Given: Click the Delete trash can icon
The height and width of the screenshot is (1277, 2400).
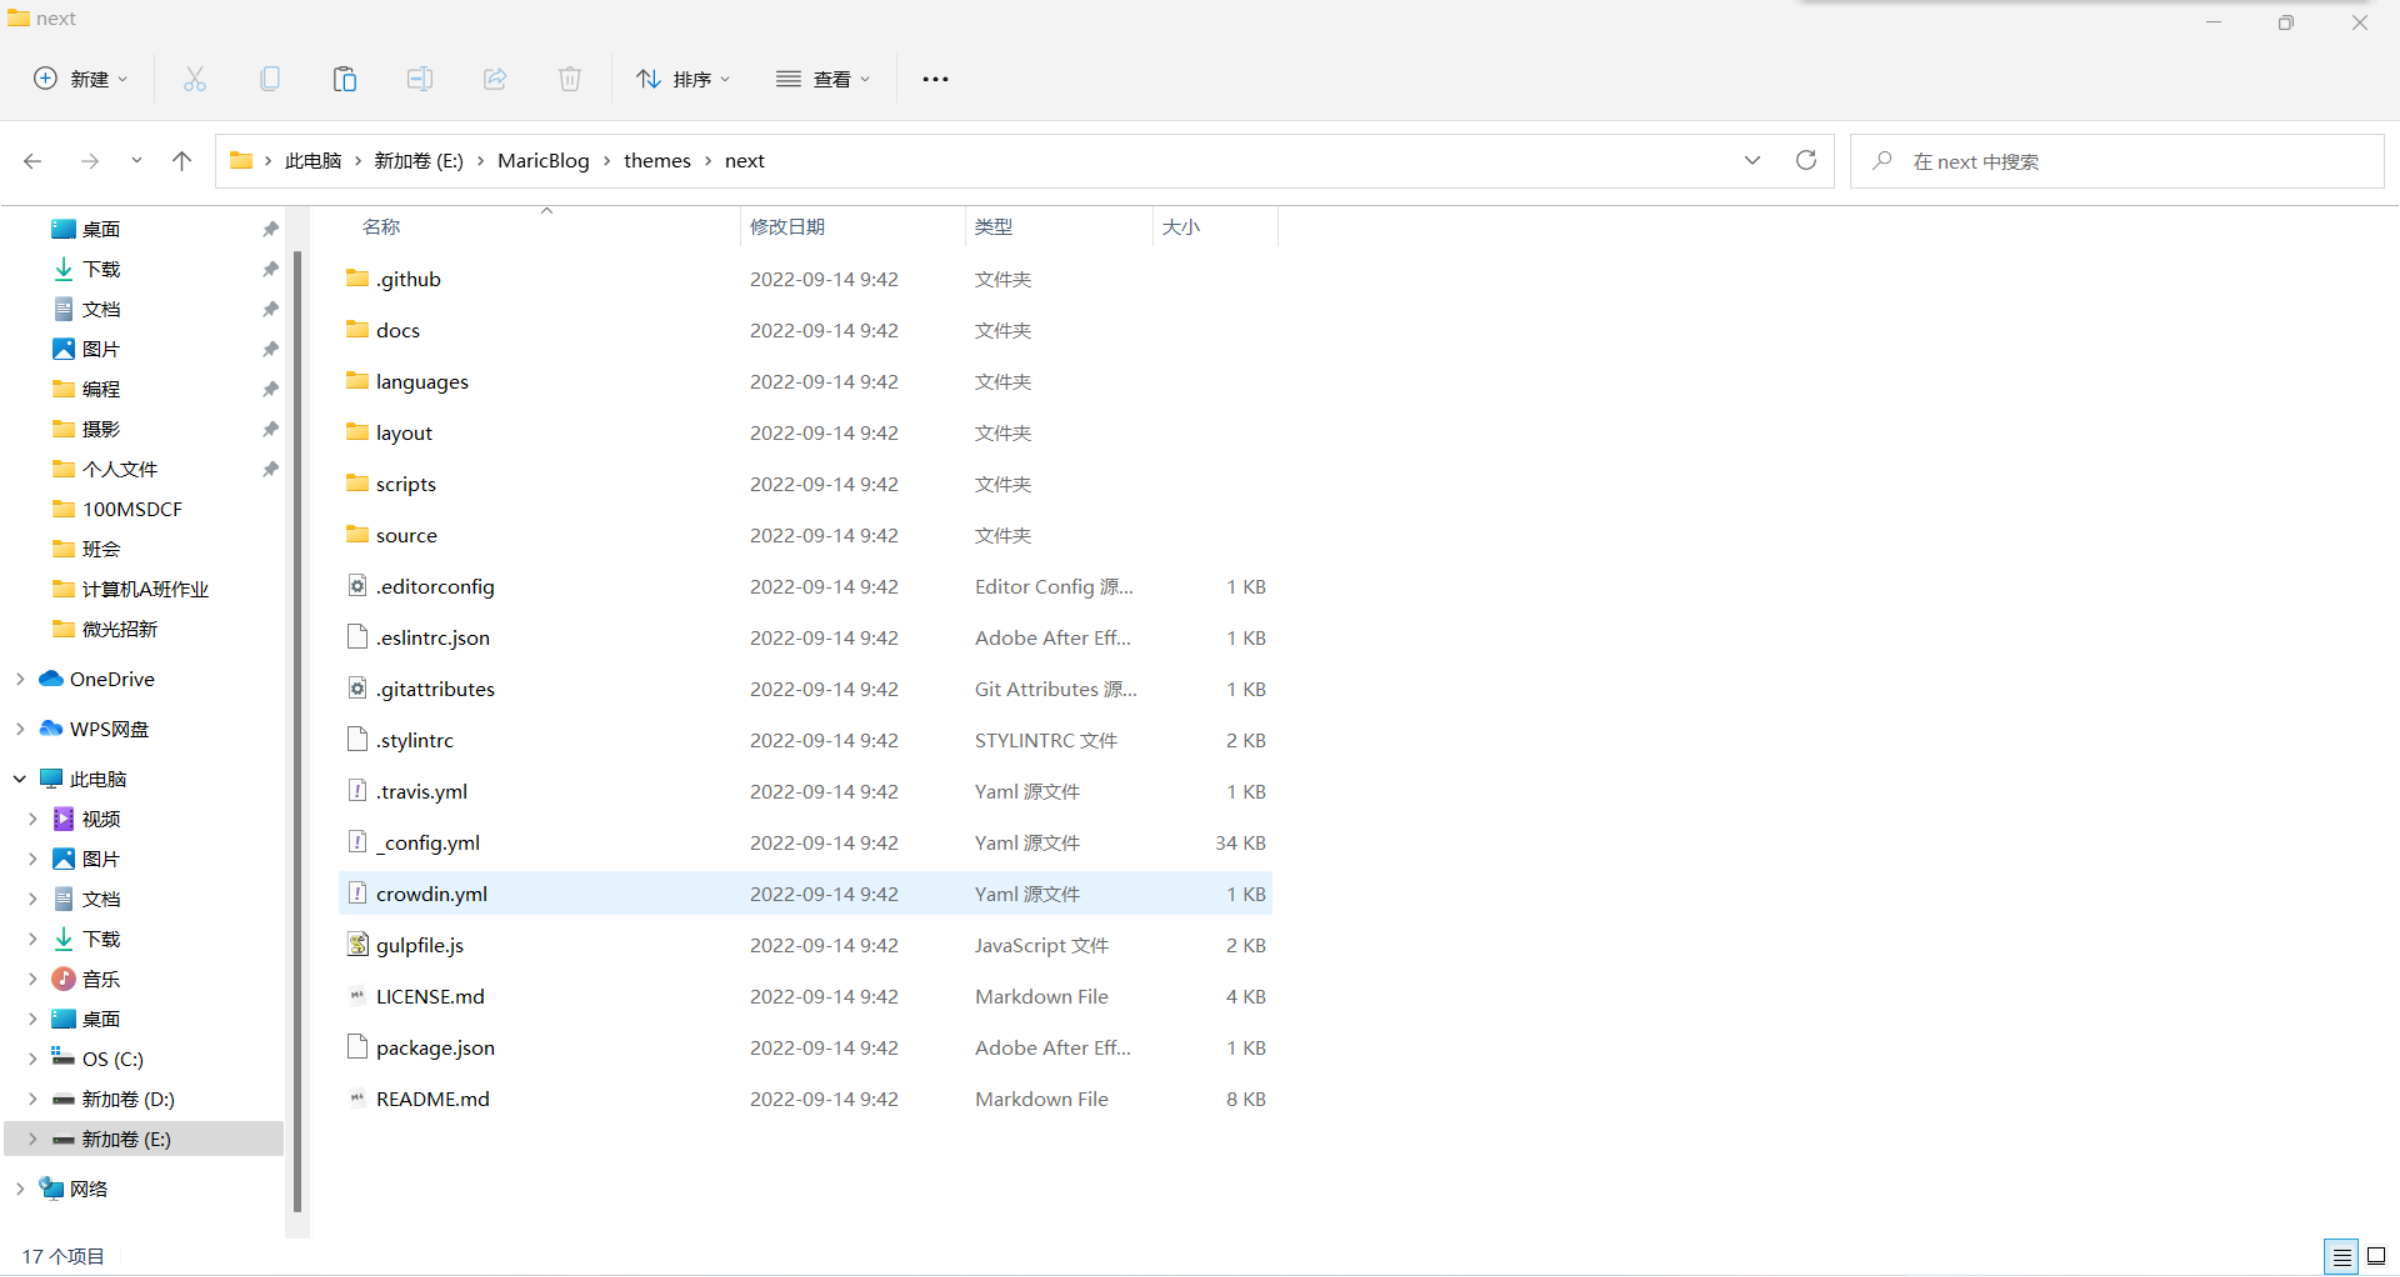Looking at the screenshot, I should (x=569, y=79).
